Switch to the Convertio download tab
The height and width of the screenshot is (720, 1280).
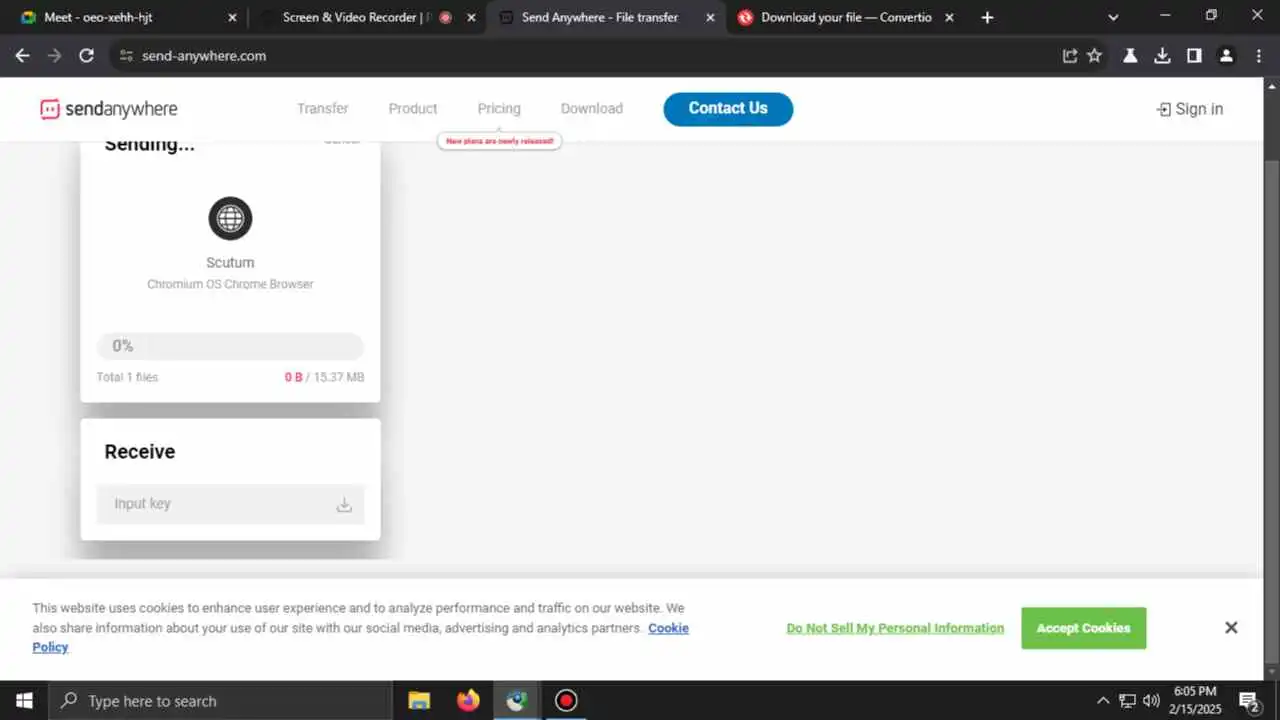click(846, 18)
